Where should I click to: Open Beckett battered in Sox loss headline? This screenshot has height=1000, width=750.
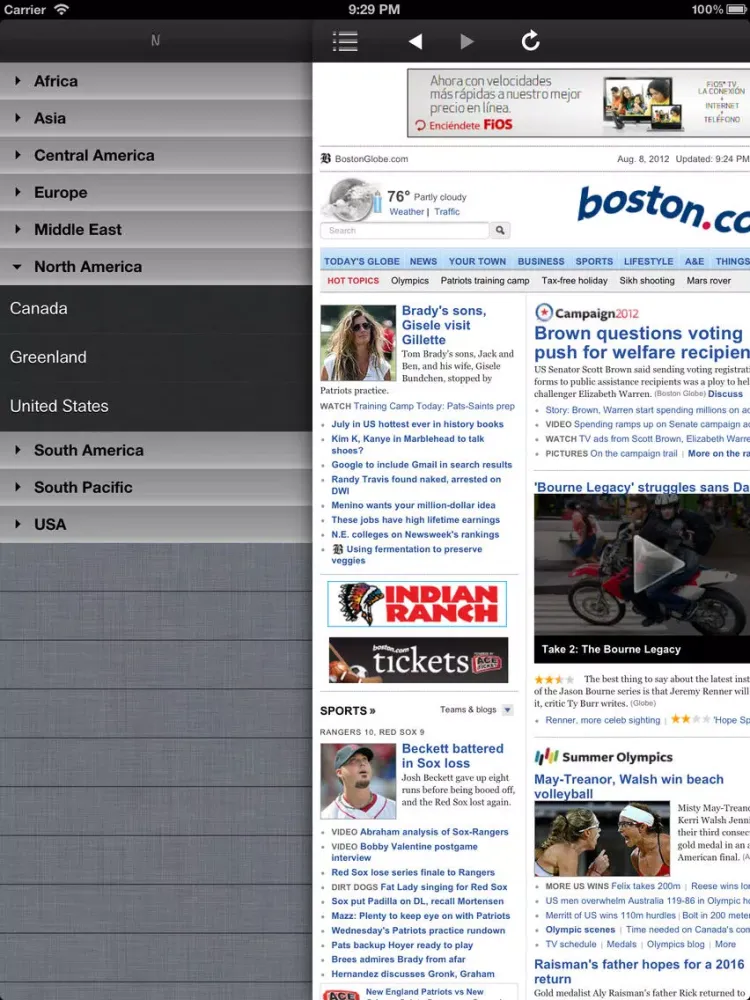click(x=452, y=756)
